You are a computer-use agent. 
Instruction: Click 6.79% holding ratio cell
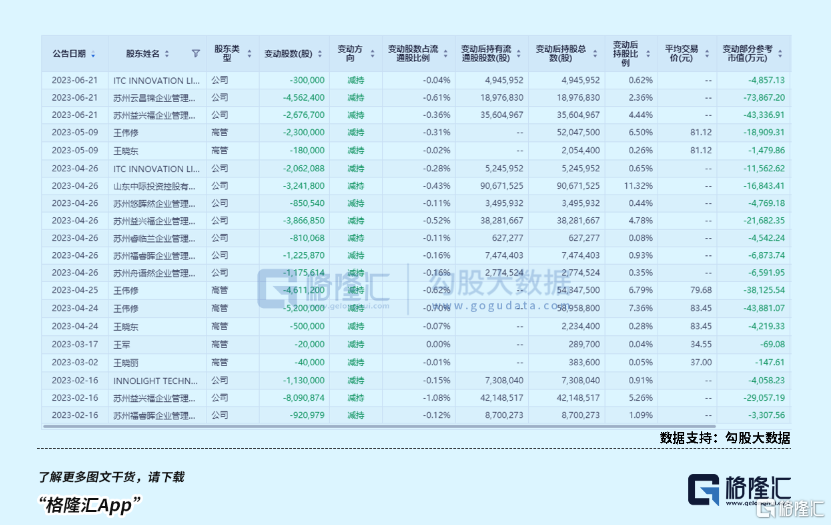tap(640, 290)
